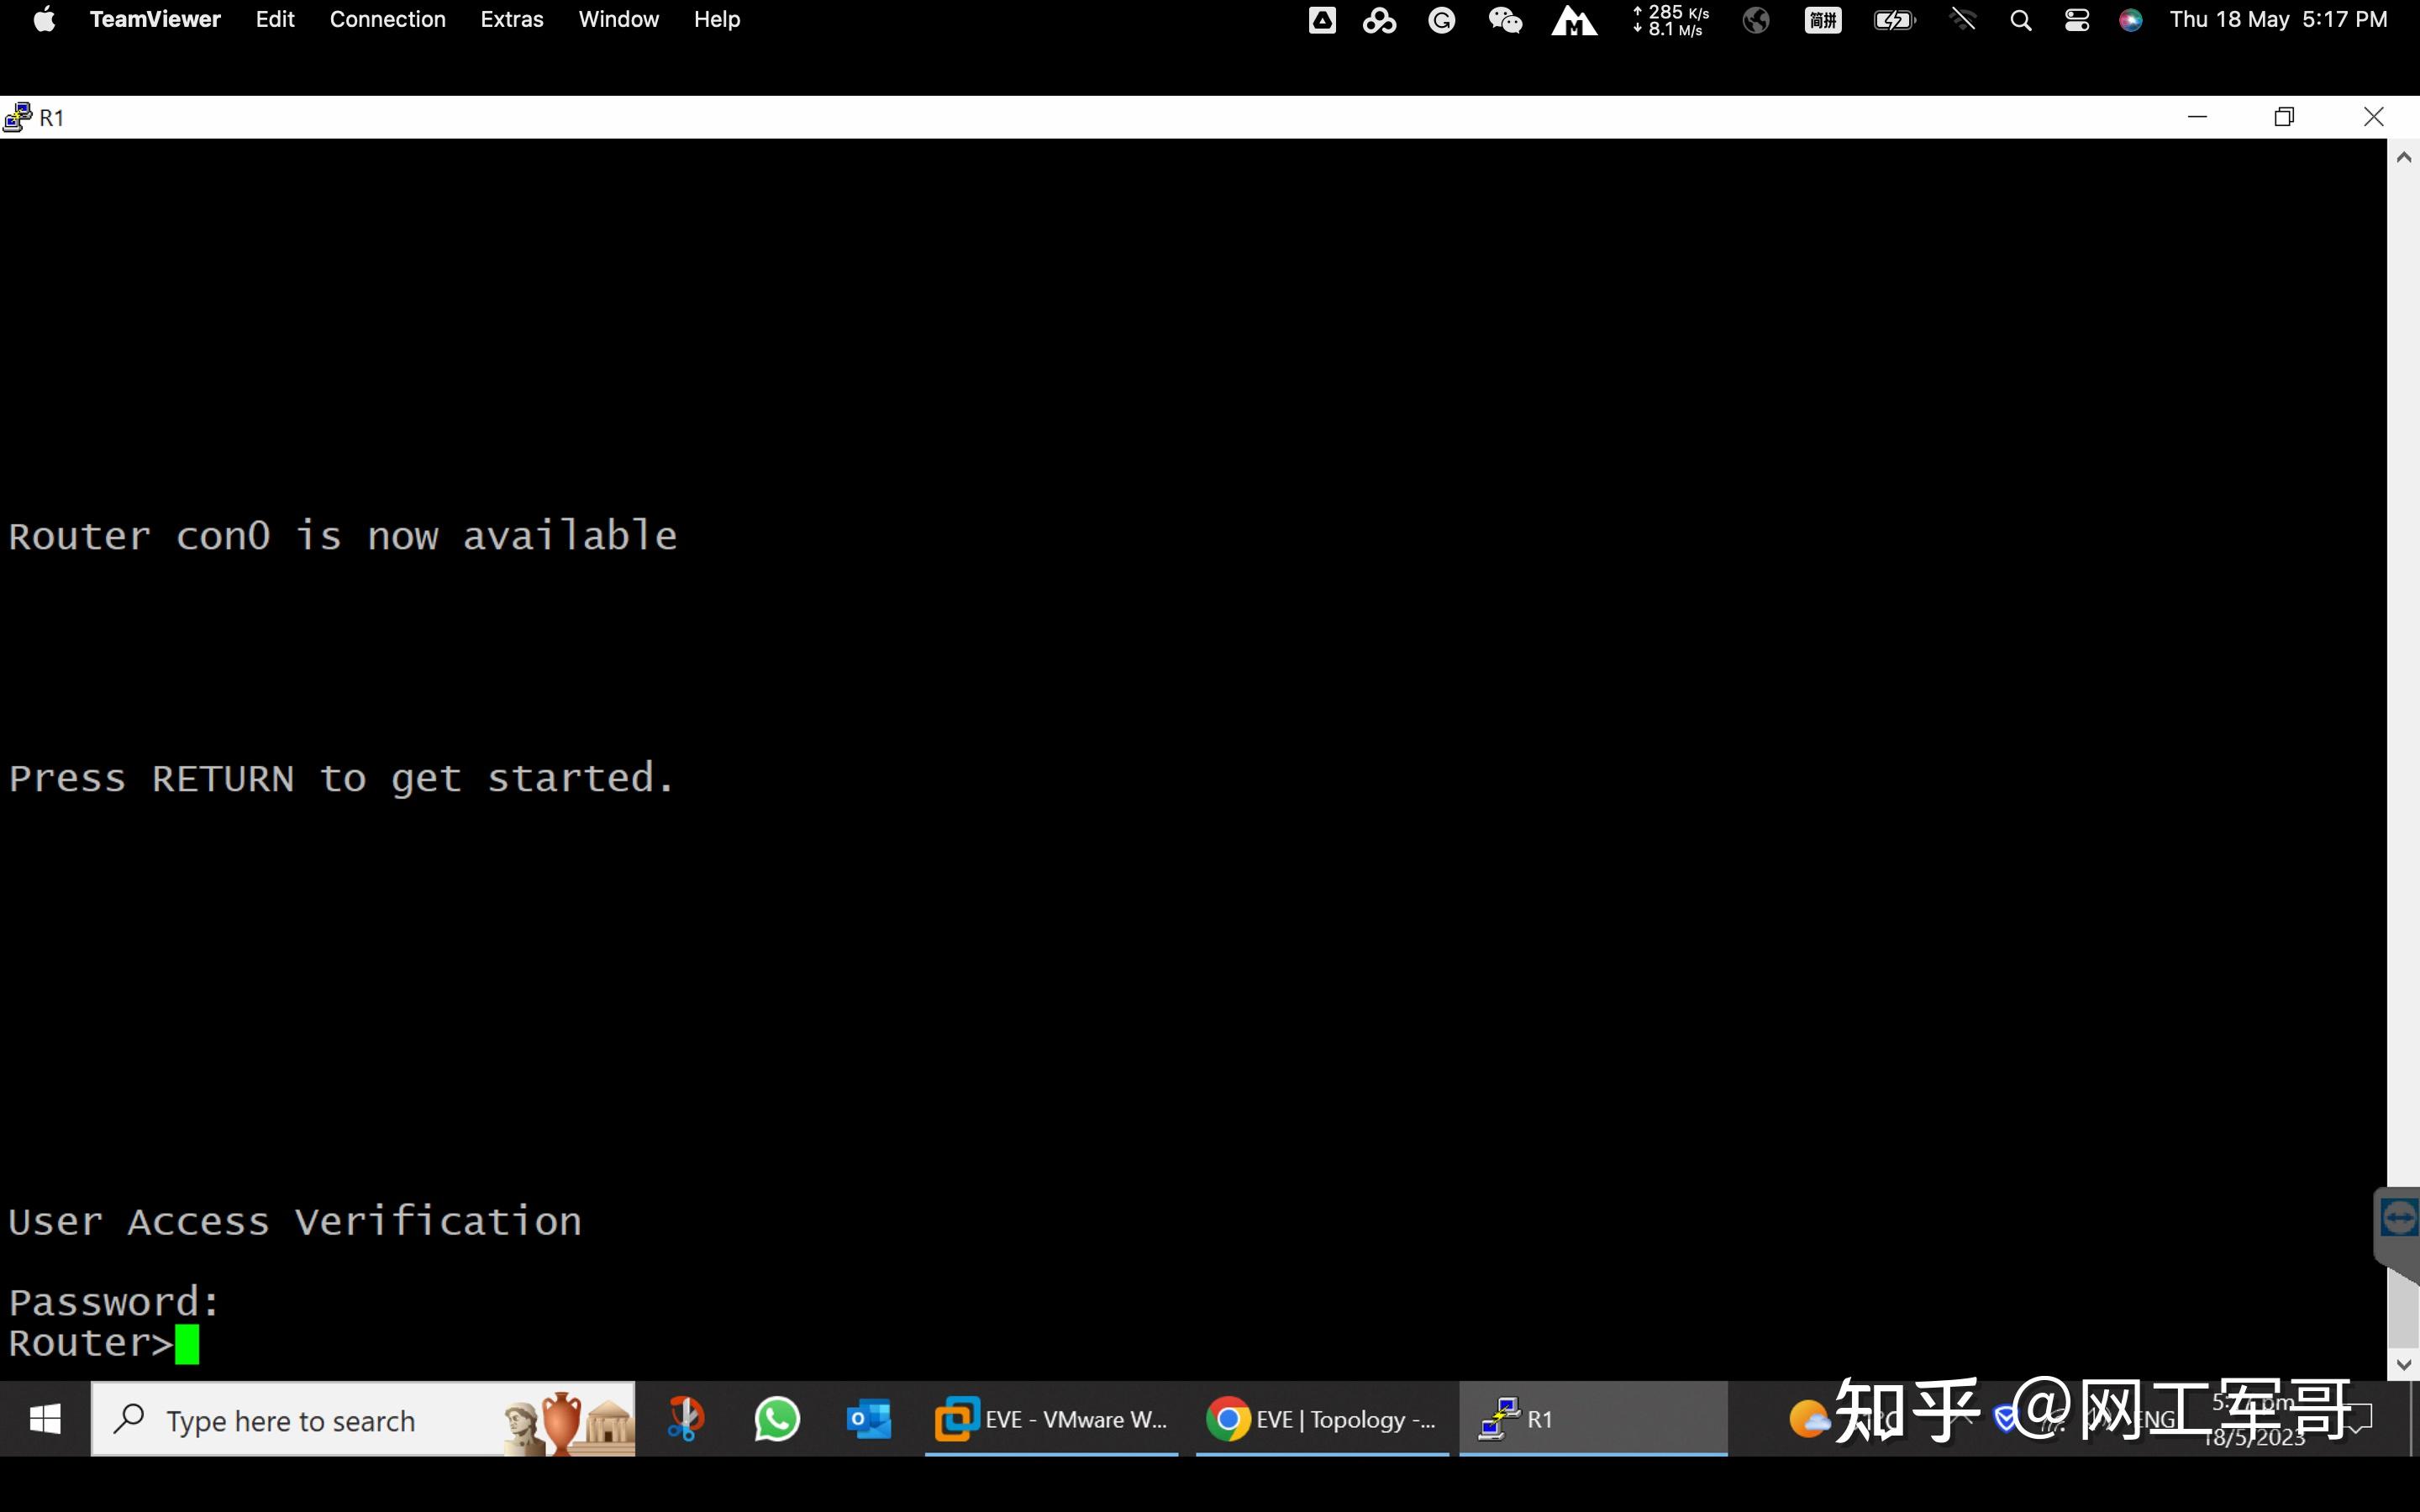Screen dimensions: 2420x1512
Task: Open the Connection menu
Action: click(387, 20)
